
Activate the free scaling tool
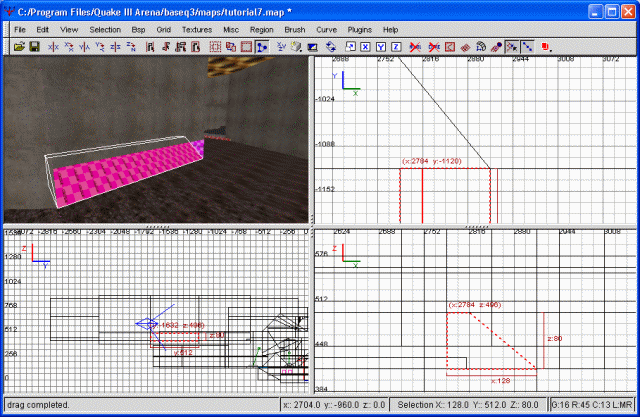click(350, 47)
